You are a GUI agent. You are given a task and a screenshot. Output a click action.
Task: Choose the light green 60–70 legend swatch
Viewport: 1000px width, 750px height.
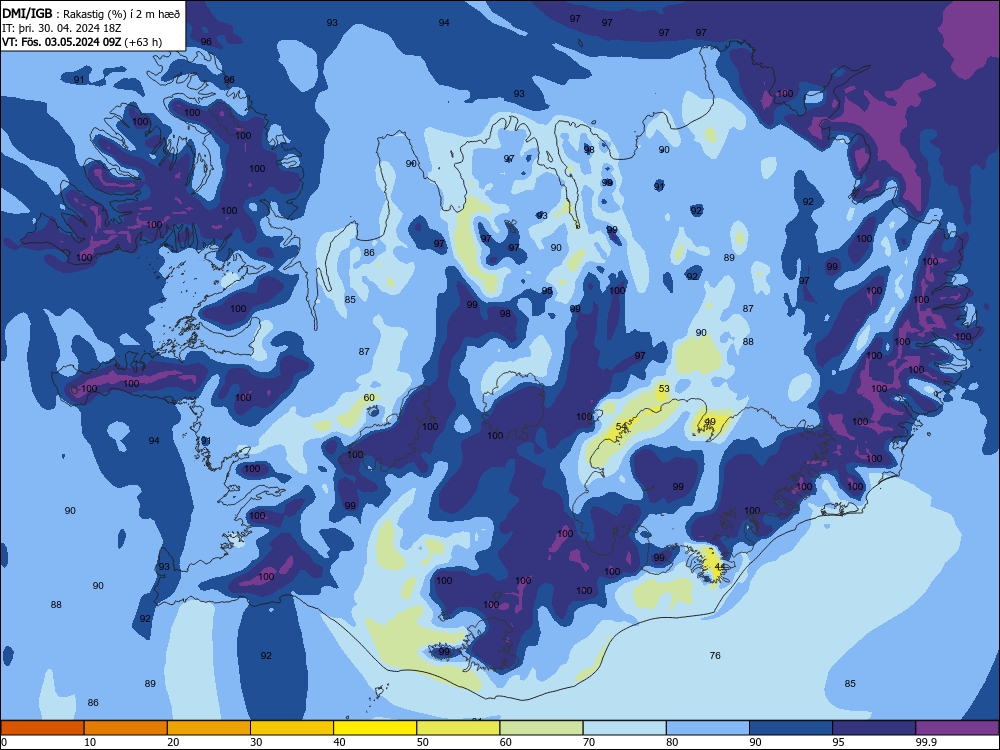pos(541,728)
